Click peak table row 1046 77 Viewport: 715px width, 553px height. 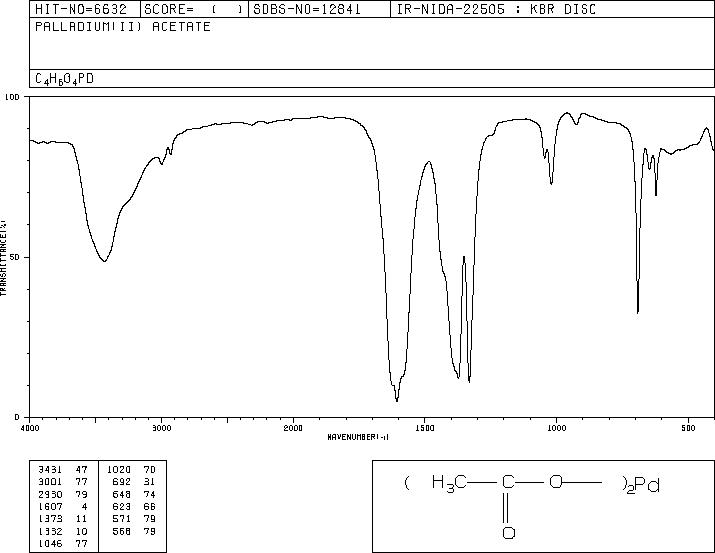[63, 544]
